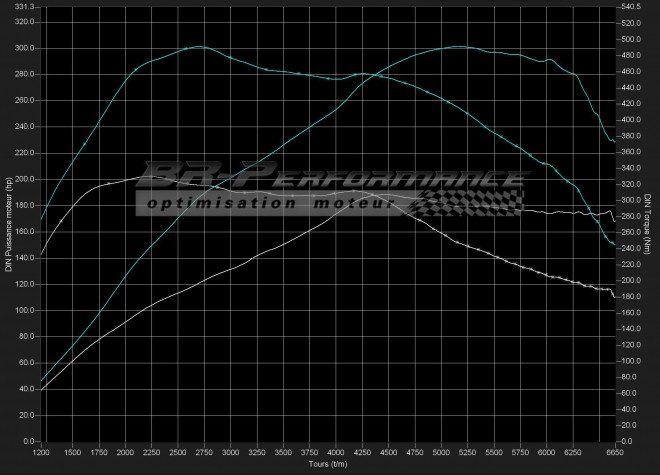Click the 4000 tick on the x-axis
This screenshot has height=475, width=660.
tap(336, 453)
